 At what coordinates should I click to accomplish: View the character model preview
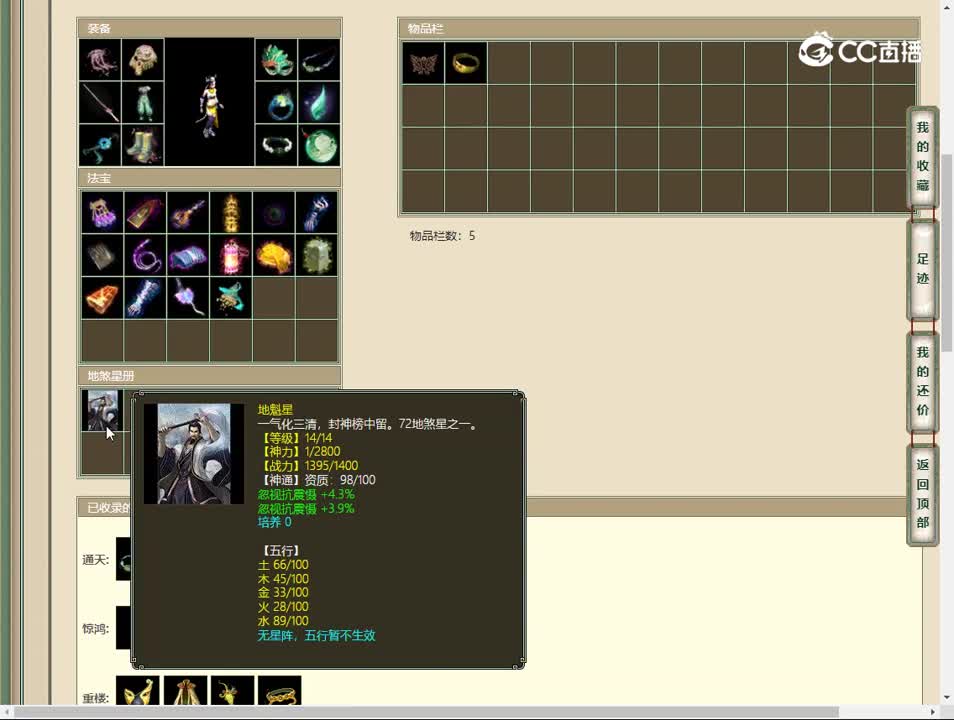(x=209, y=102)
